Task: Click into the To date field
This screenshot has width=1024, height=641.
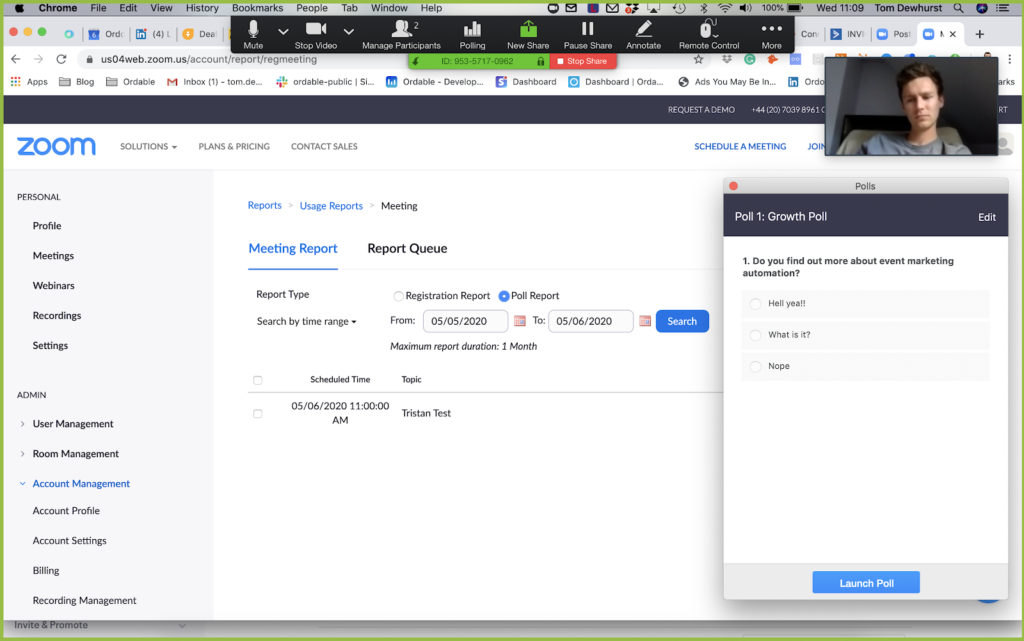Action: 590,321
